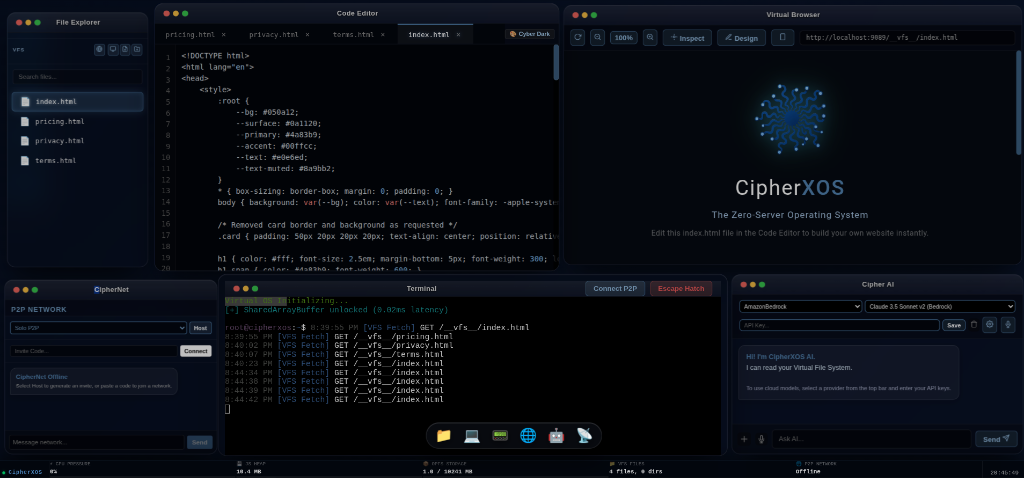The height and width of the screenshot is (478, 1024).
Task: Click the plus attach icon in Cipher AI
Action: [x=744, y=439]
